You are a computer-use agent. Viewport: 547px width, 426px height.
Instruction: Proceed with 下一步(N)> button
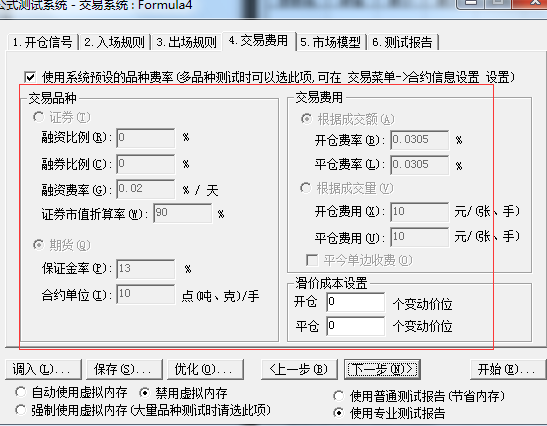click(x=382, y=369)
